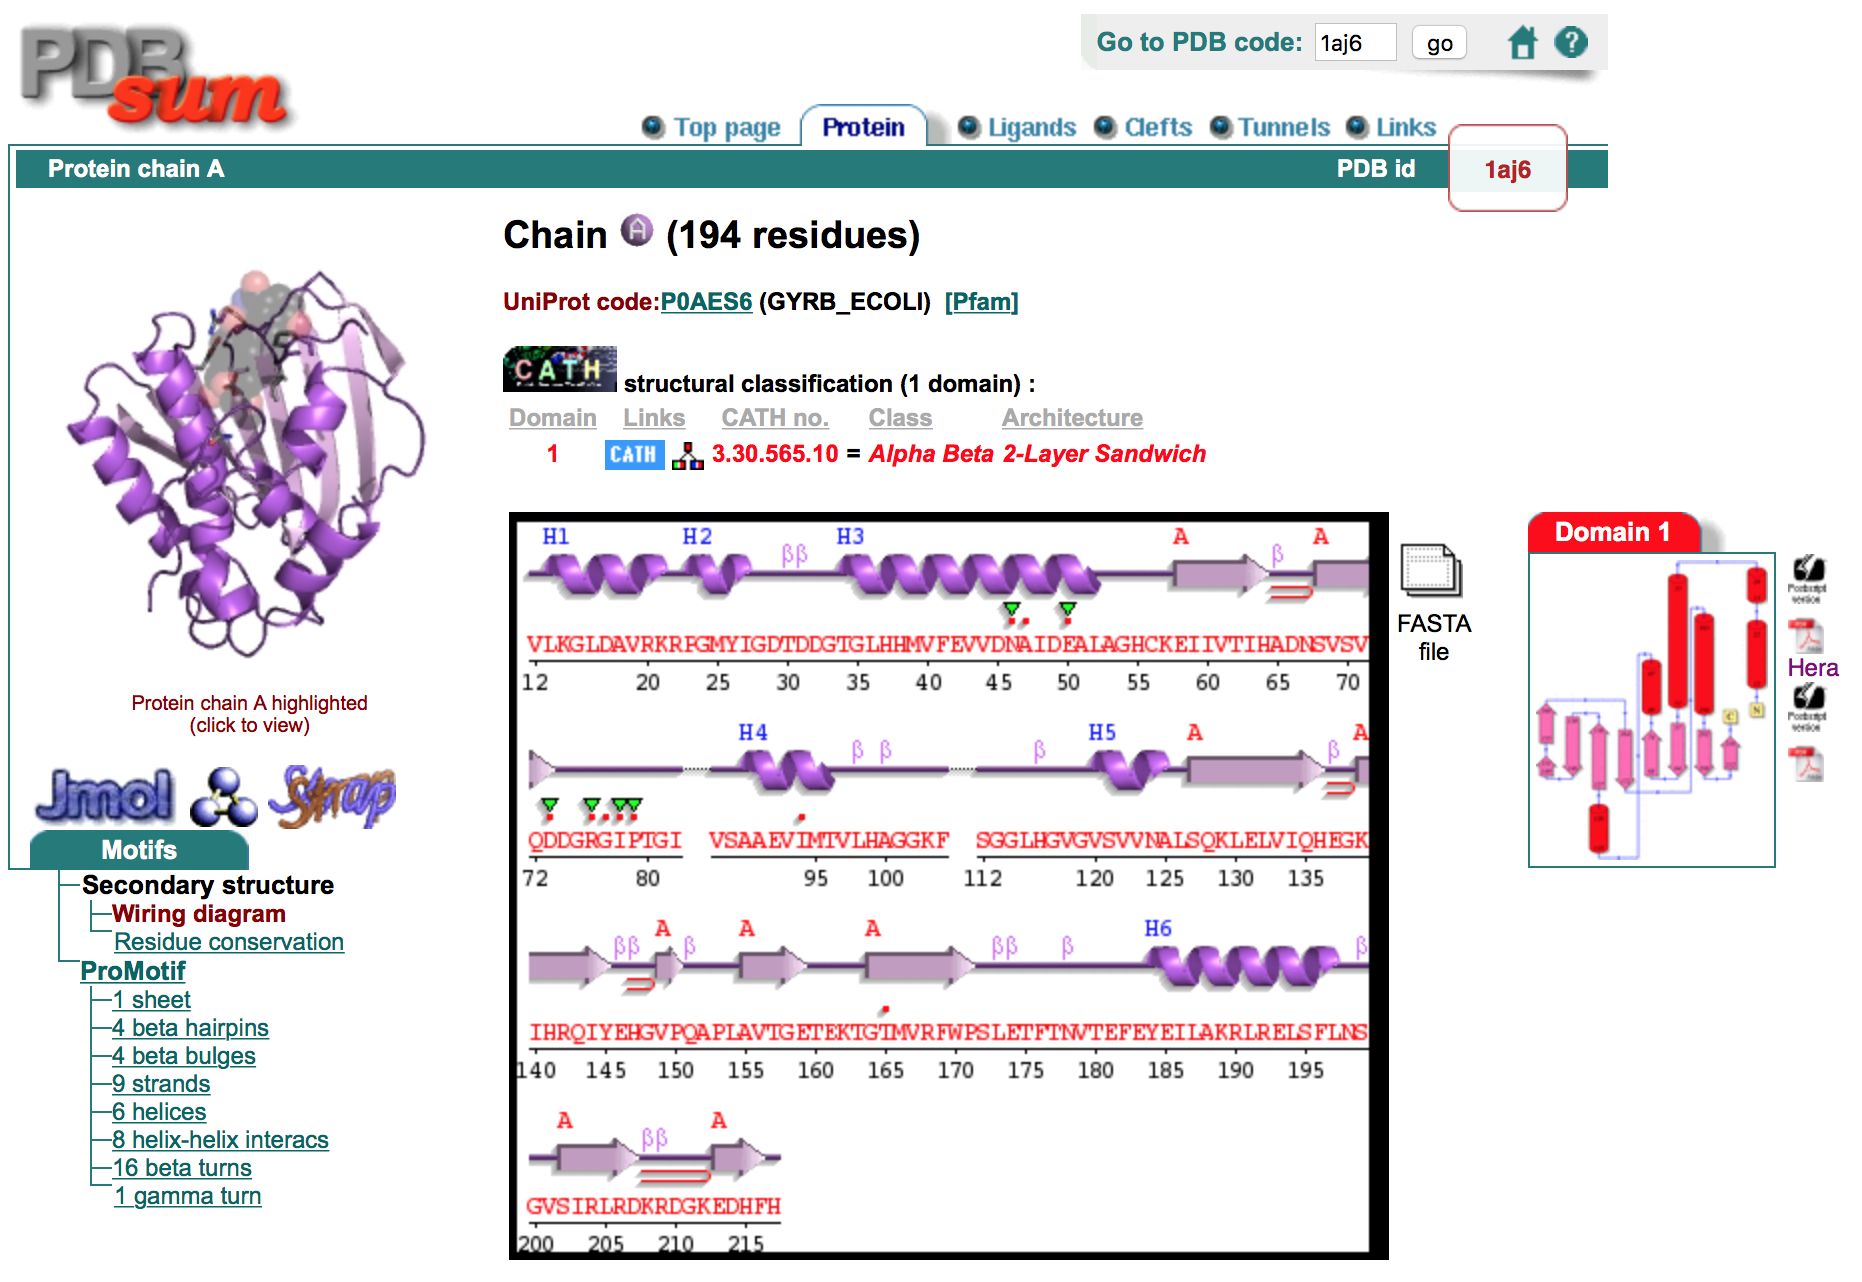Open the blue CATH link for domain 1
The image size is (1862, 1282).
(634, 454)
